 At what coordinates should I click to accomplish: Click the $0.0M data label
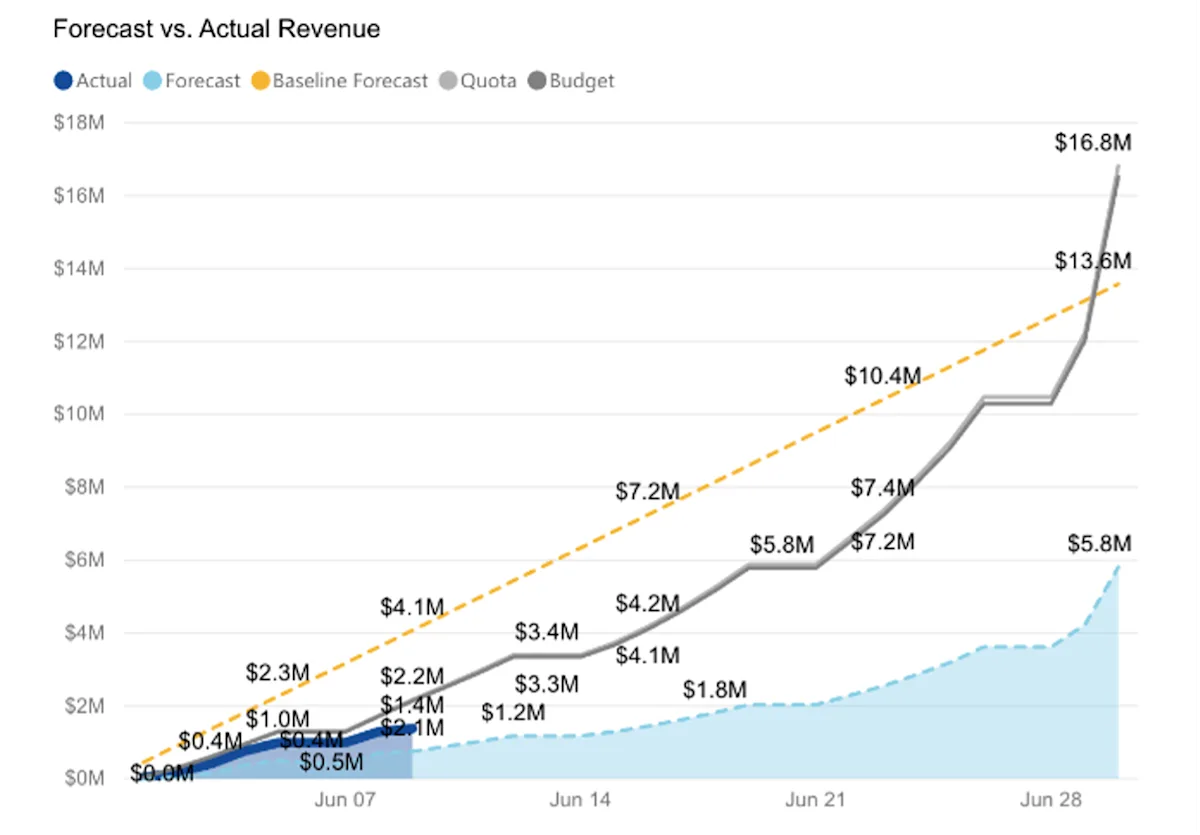coord(162,773)
